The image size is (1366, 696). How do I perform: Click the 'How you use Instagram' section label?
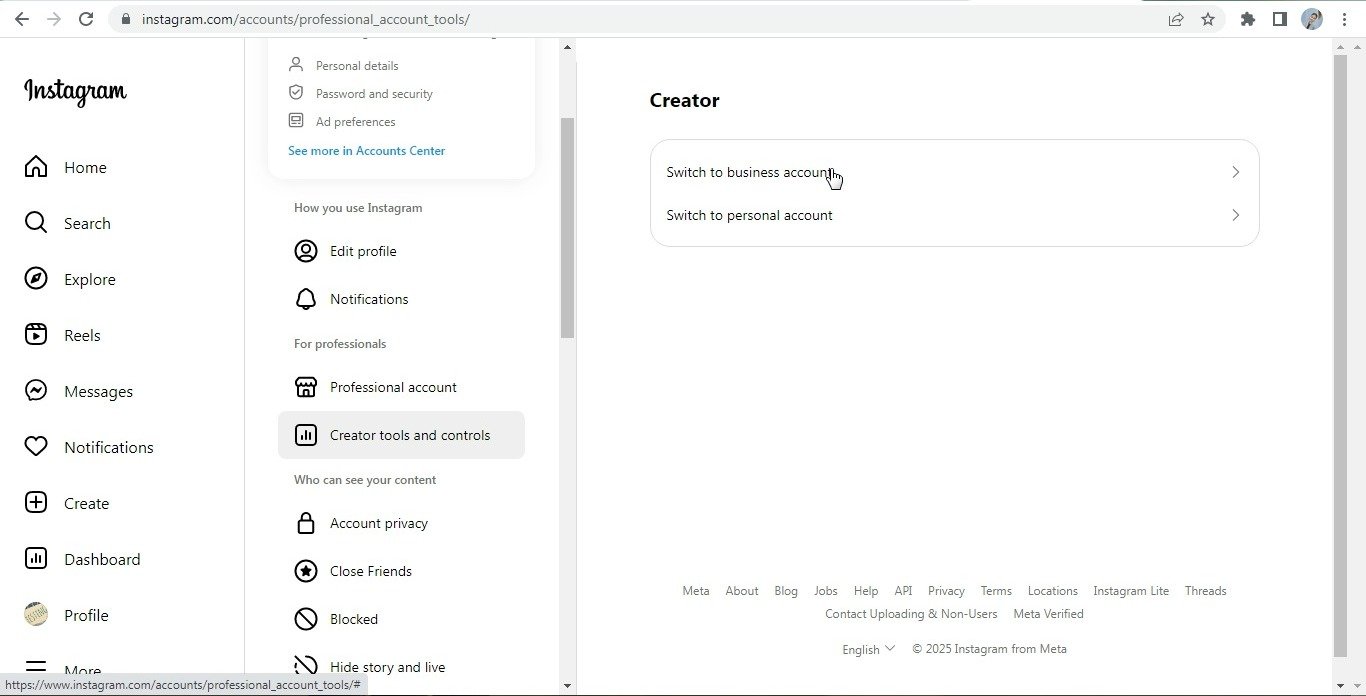click(x=358, y=208)
